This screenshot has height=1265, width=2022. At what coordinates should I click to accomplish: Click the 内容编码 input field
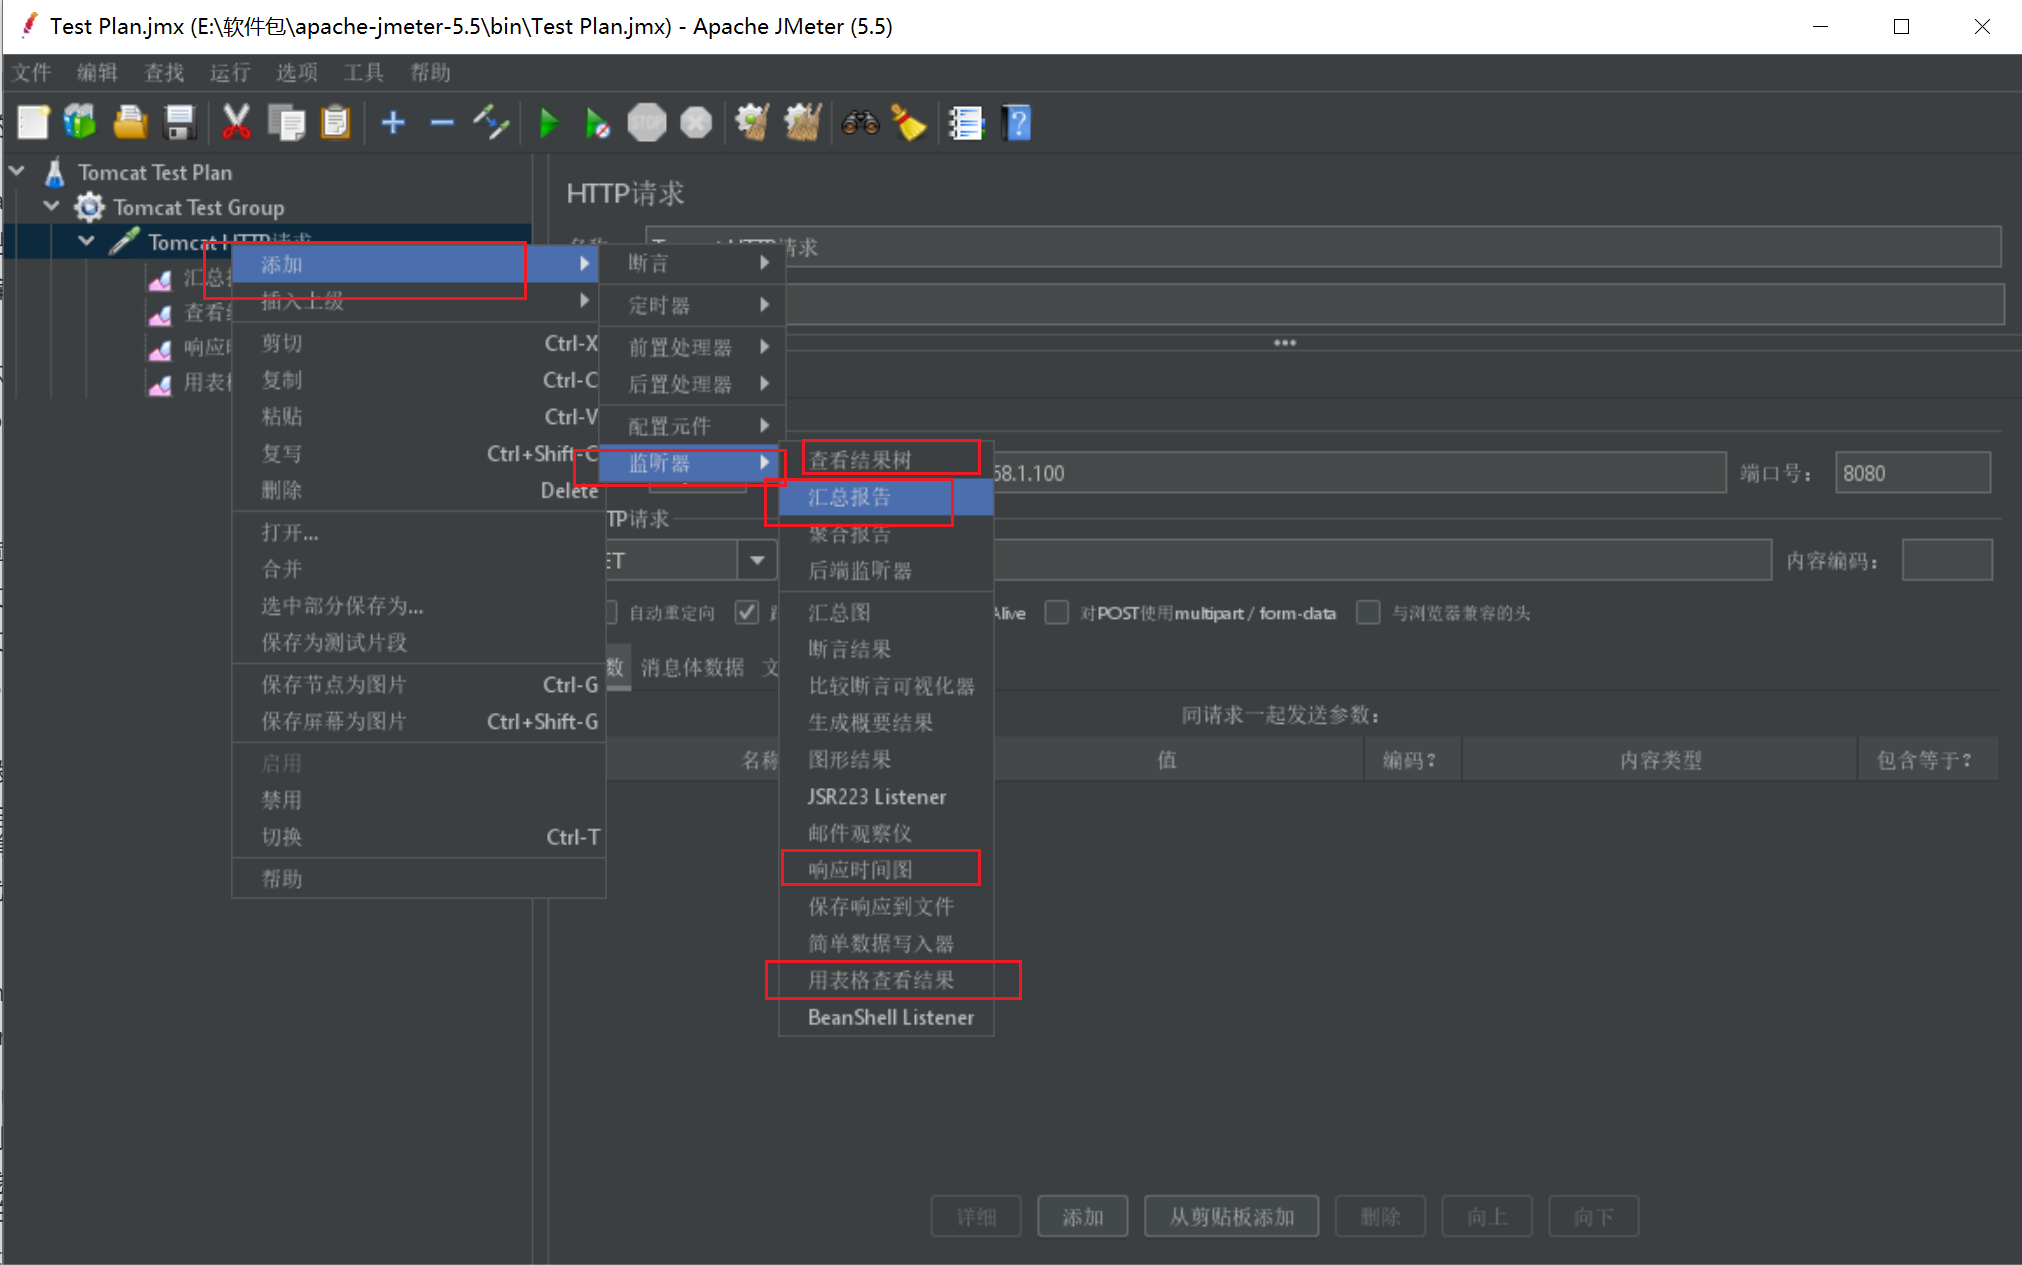point(1947,560)
